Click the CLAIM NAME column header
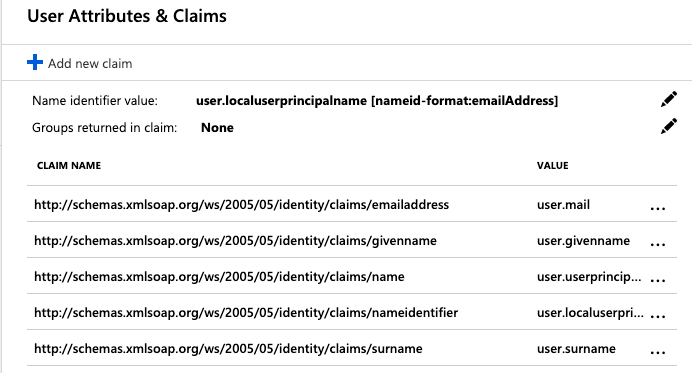692x373 pixels. [x=69, y=166]
